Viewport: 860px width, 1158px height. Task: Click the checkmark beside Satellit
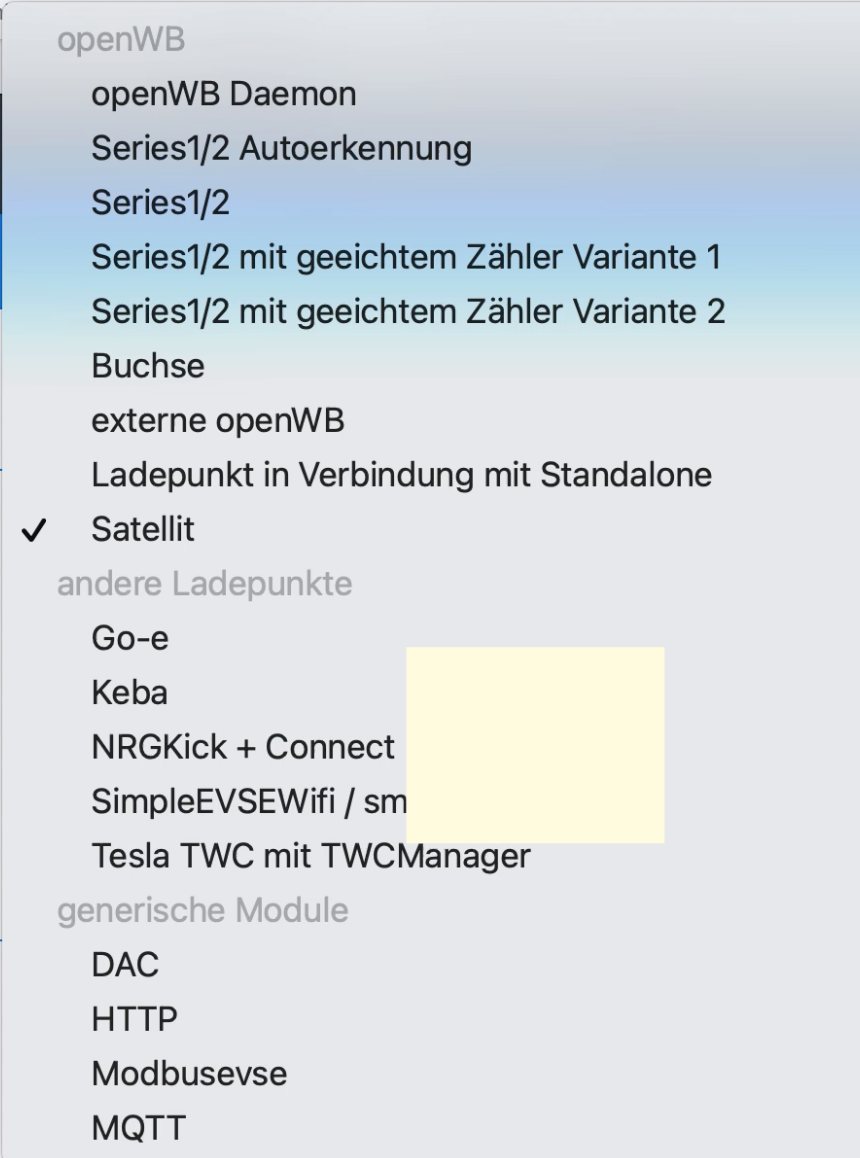pos(34,531)
